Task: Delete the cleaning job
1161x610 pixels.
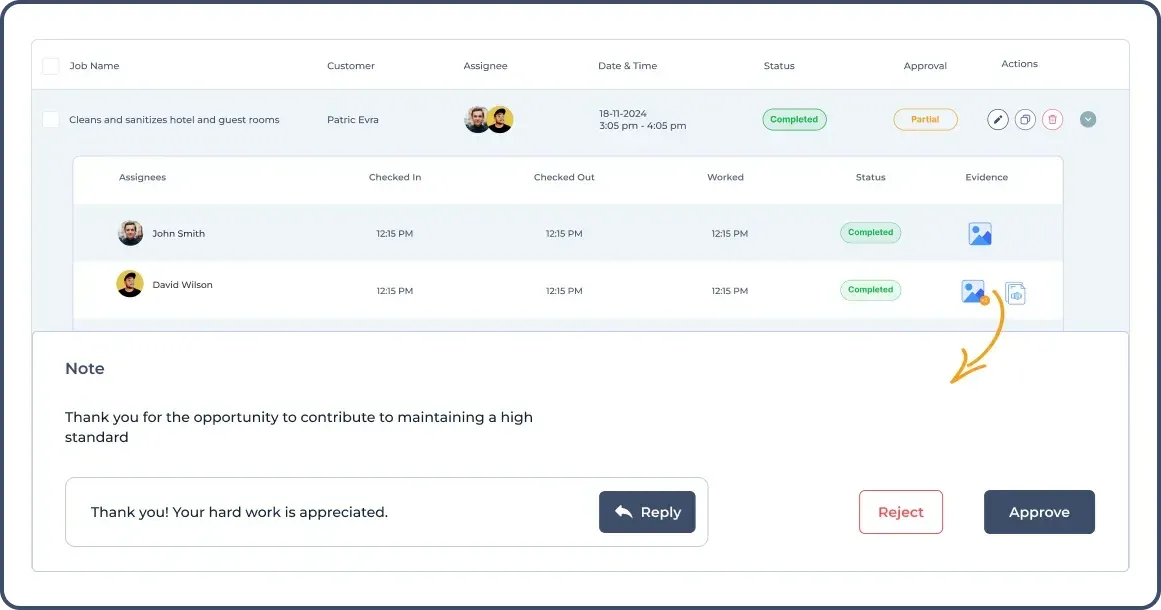Action: click(1052, 119)
